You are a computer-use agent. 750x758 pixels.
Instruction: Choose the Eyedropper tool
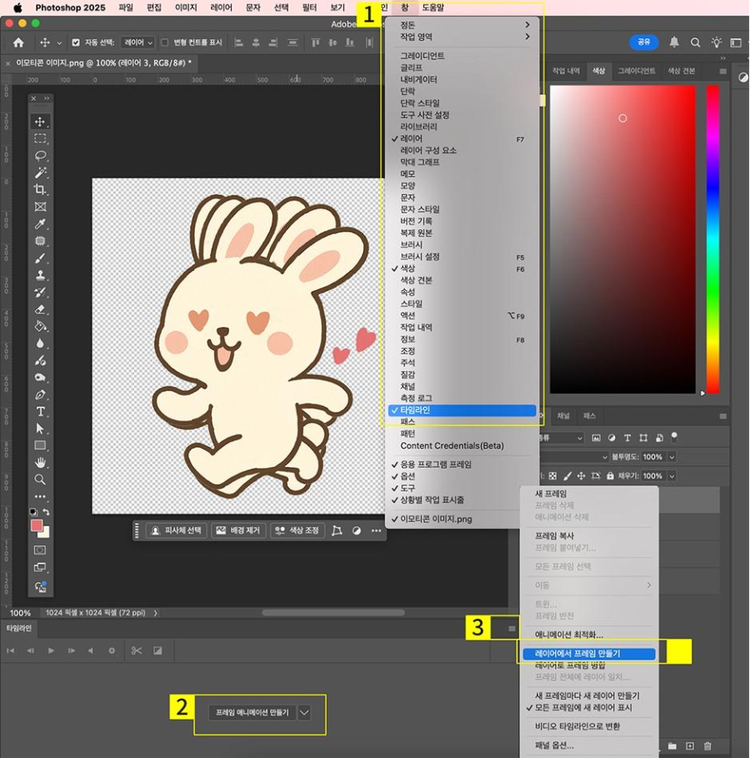pos(41,224)
